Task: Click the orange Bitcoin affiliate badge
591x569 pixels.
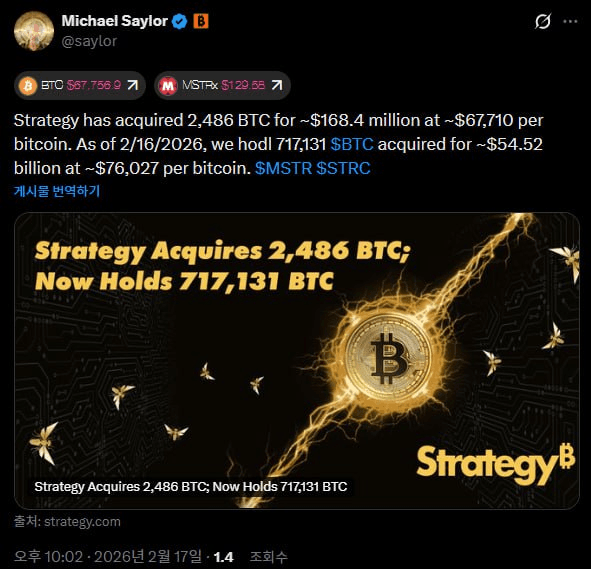Action: 201,21
